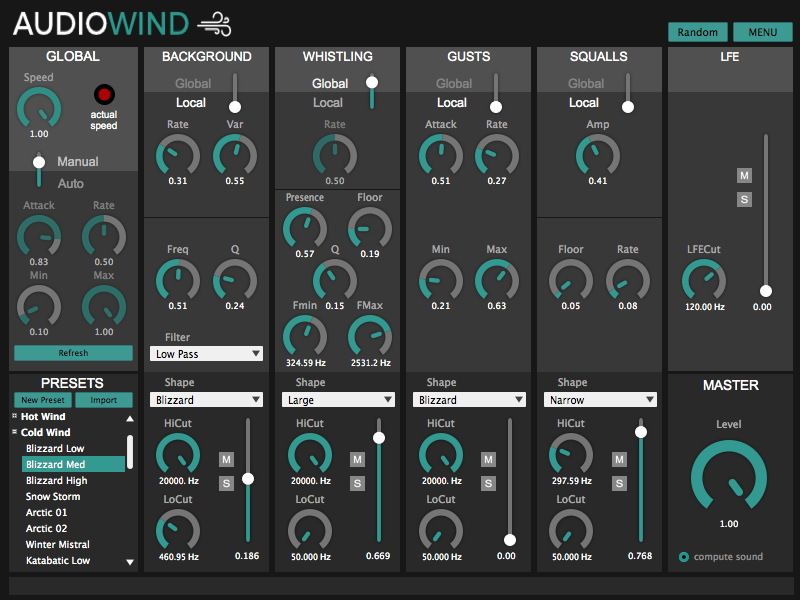The image size is (800, 600).
Task: Click the Gusts Attack knob
Action: [441, 156]
